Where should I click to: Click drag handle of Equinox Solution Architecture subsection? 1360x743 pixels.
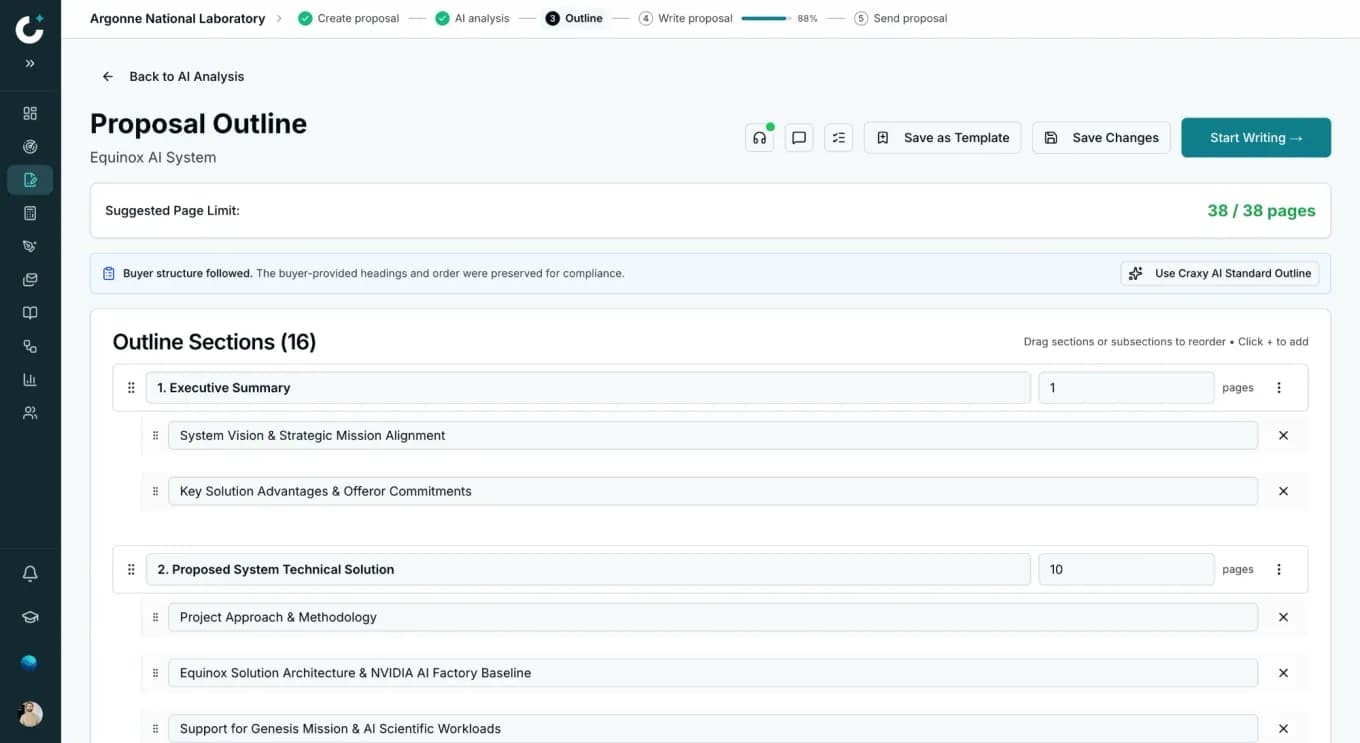pos(155,673)
